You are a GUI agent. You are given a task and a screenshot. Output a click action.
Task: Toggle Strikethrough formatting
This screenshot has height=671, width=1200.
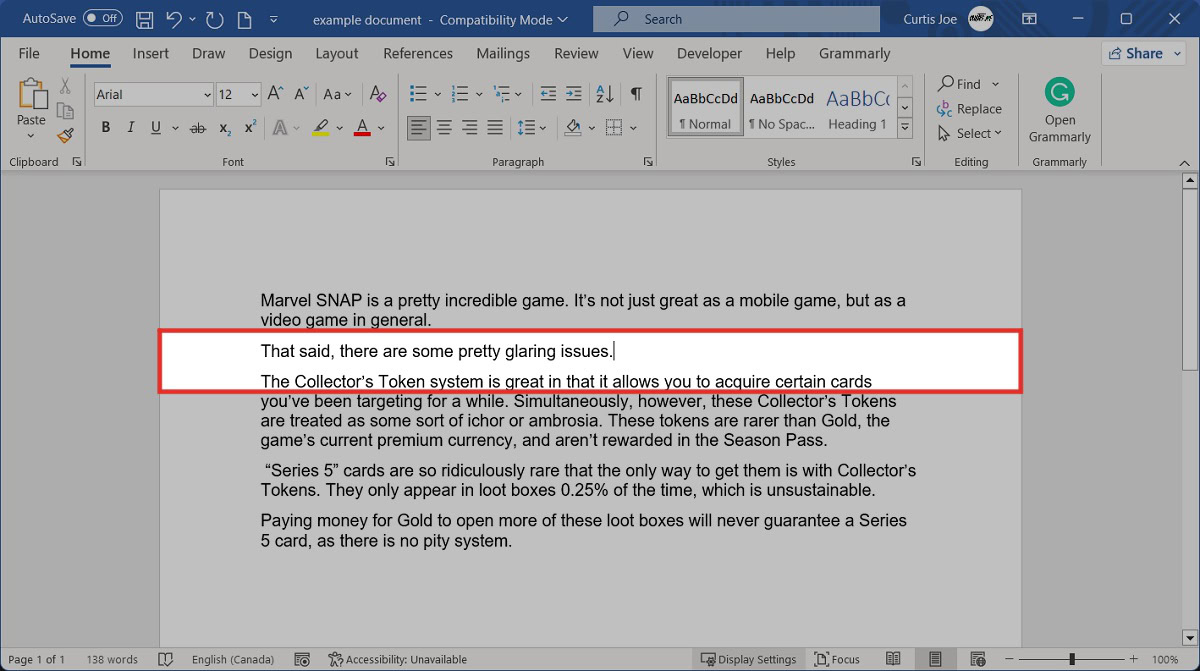[x=198, y=128]
